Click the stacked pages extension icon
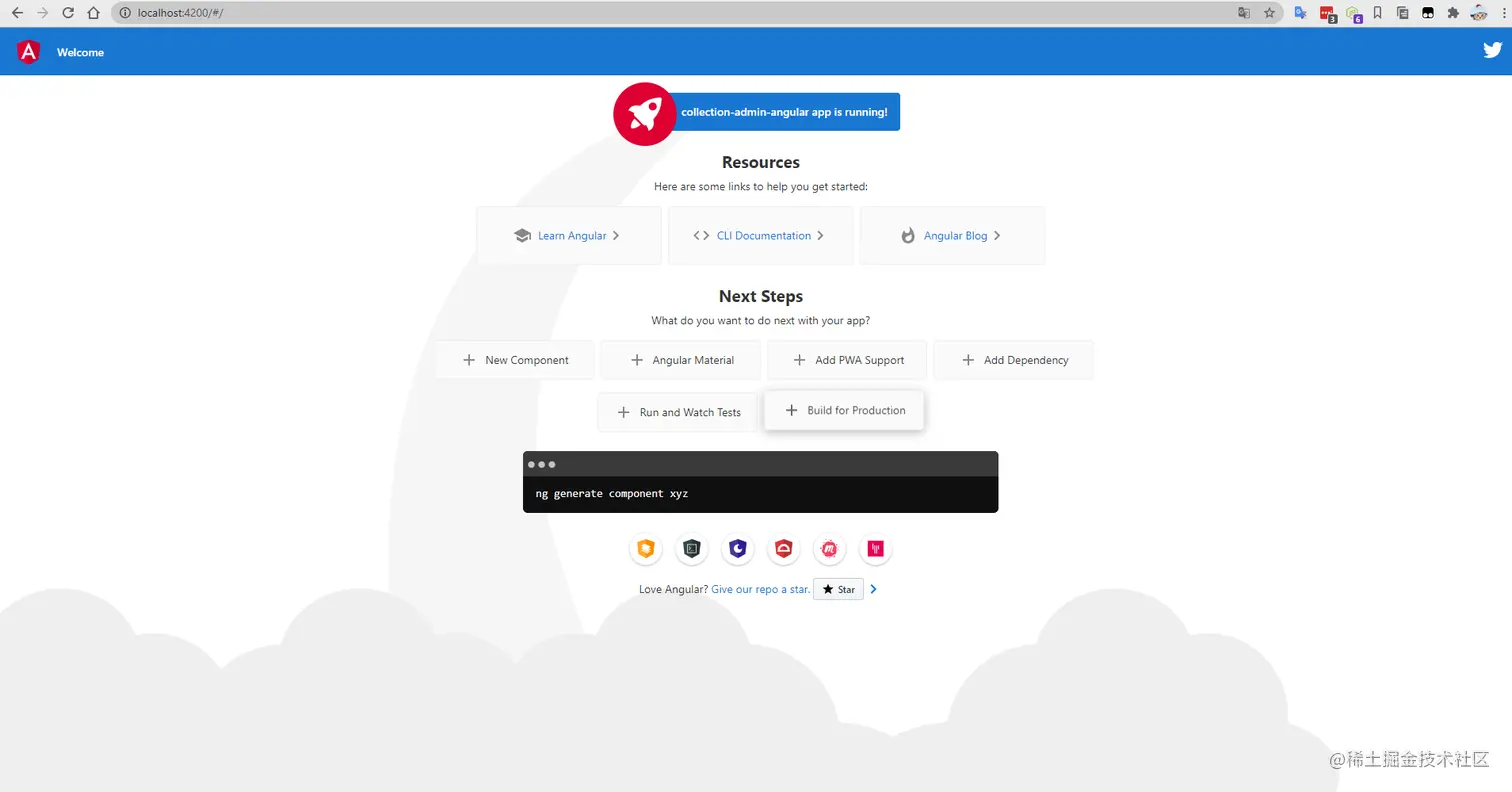The width and height of the screenshot is (1512, 792). pyautogui.click(x=1403, y=13)
